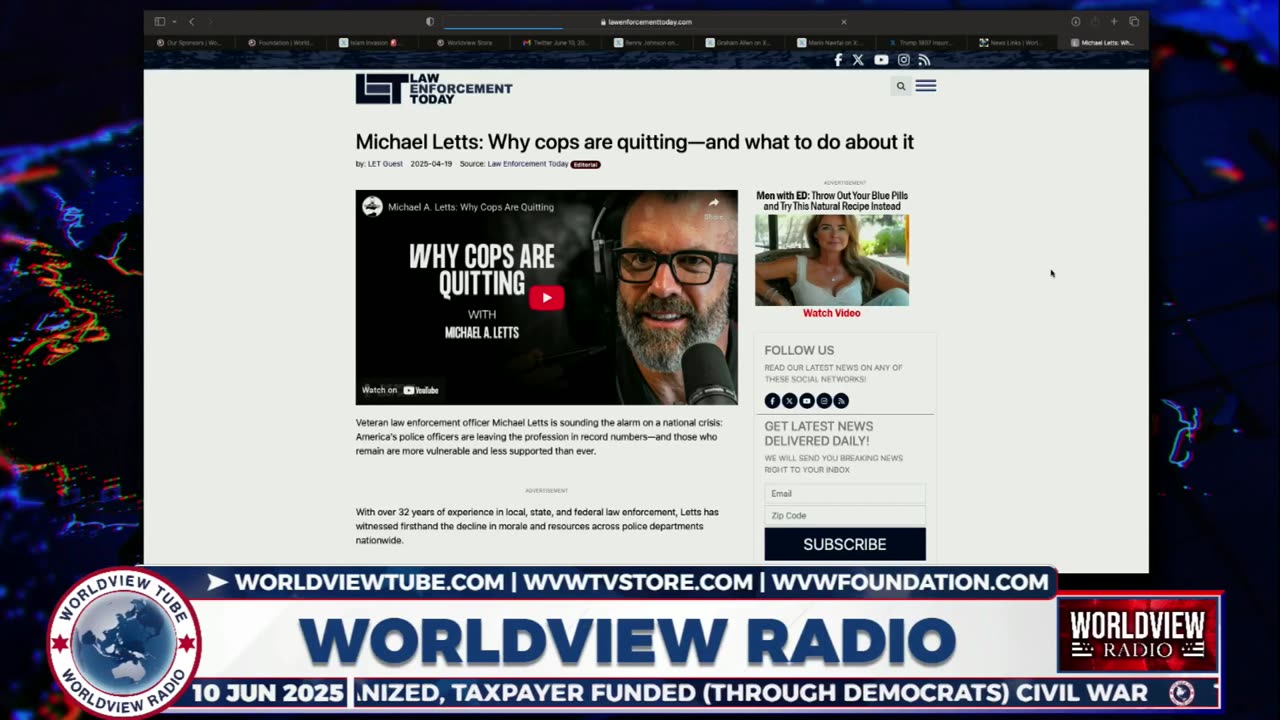Click the Email input field
This screenshot has height=720, width=1280.
[845, 493]
